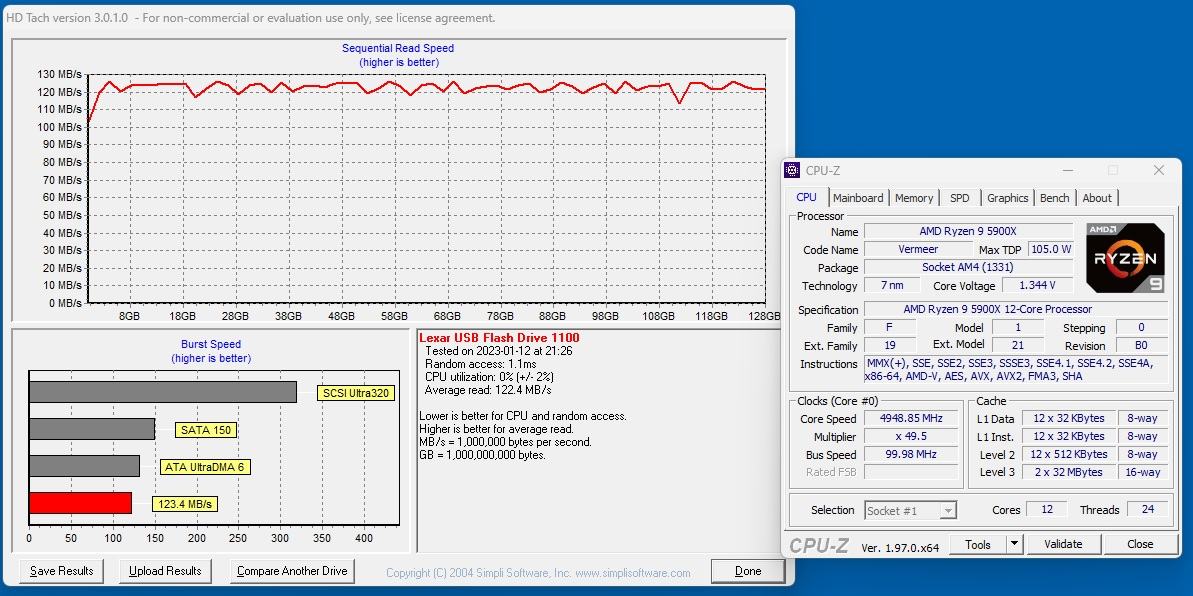Click the Package value Socket AM4 (1331)
Image resolution: width=1193 pixels, height=596 pixels.
(968, 267)
